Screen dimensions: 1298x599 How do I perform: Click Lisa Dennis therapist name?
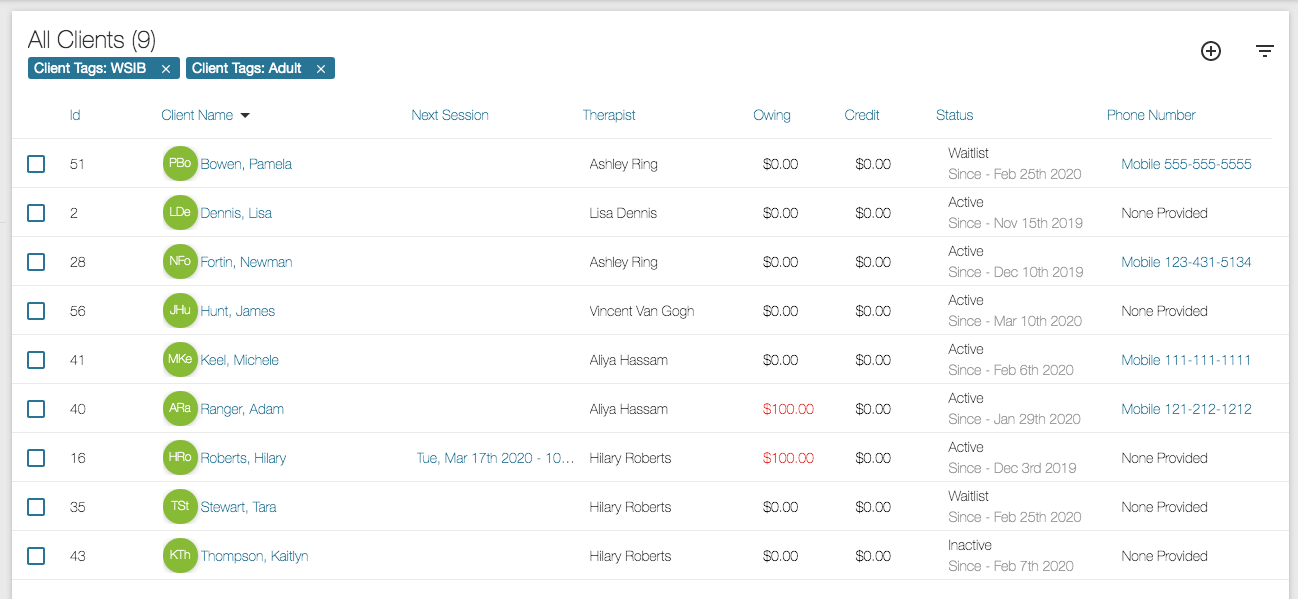pos(623,213)
